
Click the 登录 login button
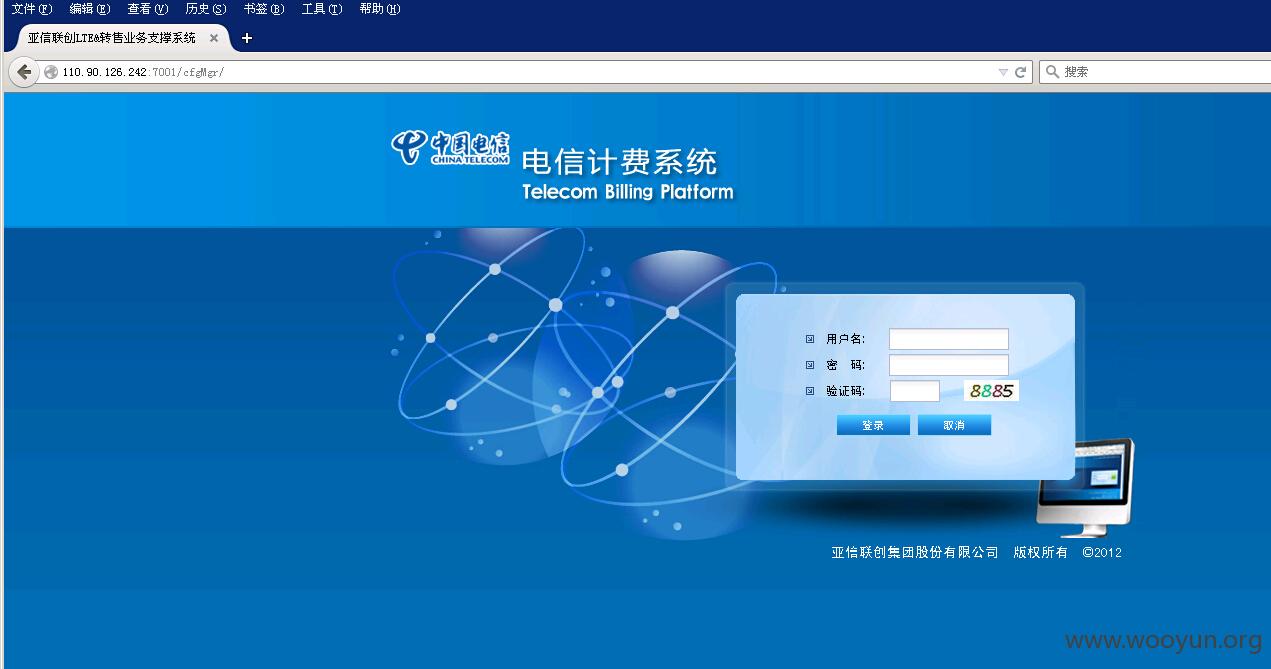click(873, 425)
